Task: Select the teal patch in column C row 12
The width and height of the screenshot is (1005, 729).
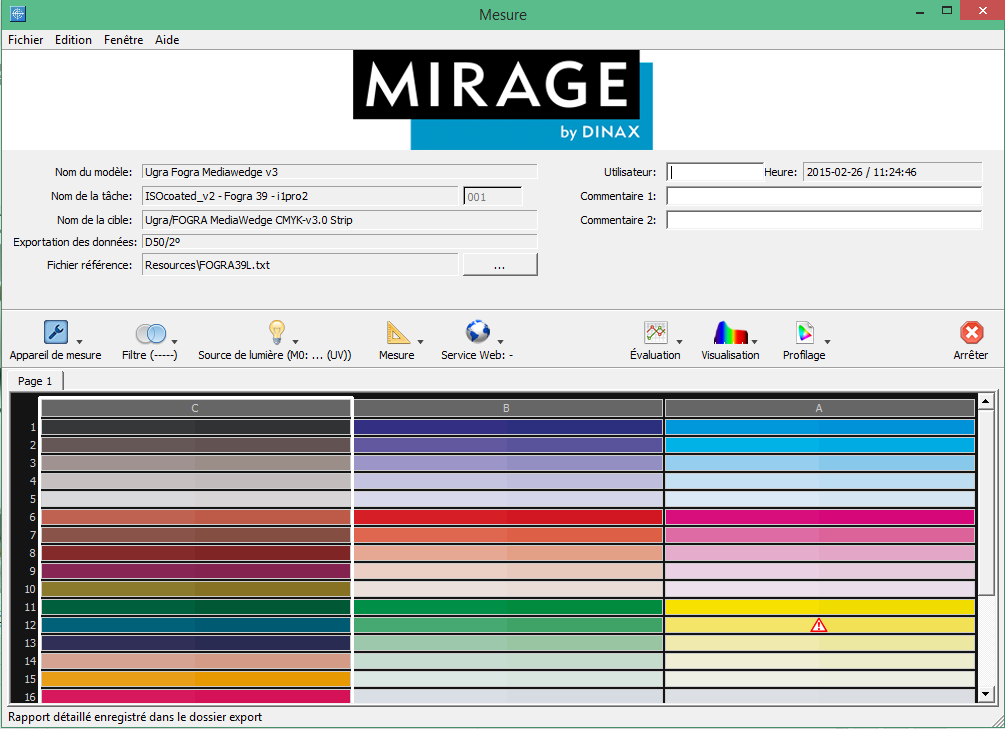Action: pyautogui.click(x=195, y=624)
